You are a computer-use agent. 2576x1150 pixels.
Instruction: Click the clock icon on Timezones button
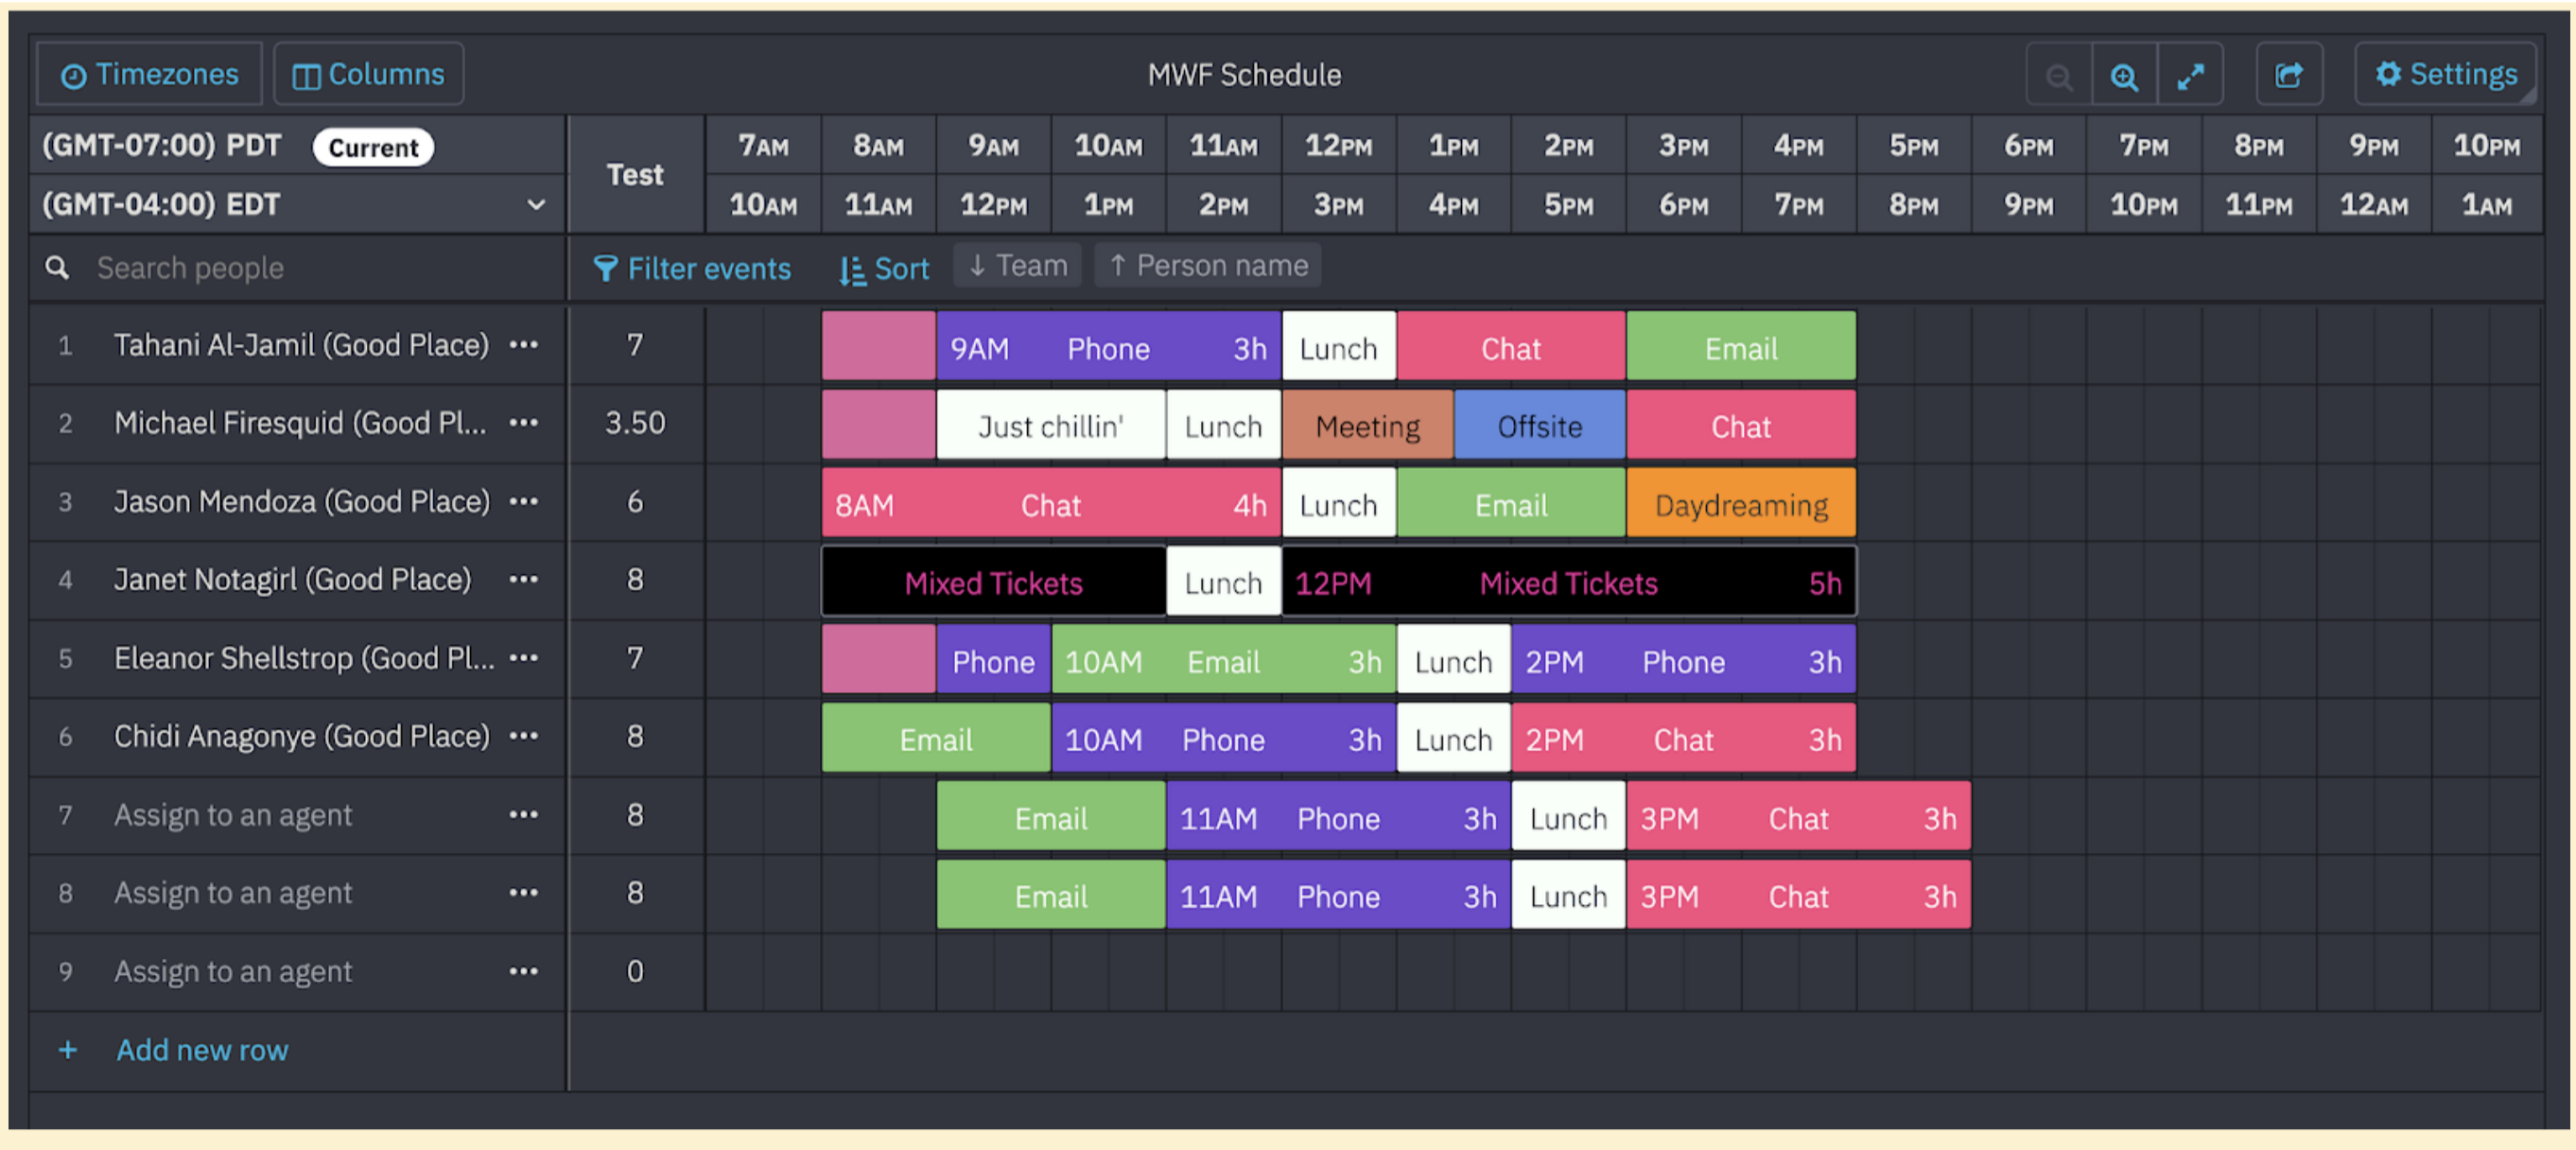pos(75,73)
